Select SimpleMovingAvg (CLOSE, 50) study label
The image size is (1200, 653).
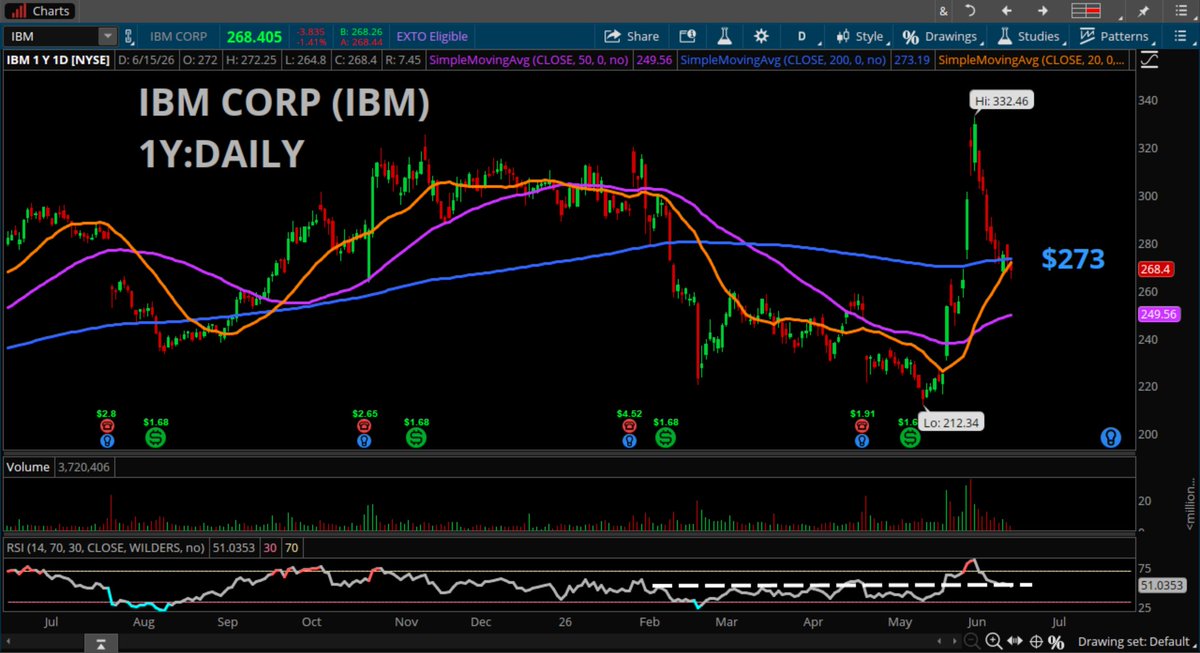tap(529, 60)
